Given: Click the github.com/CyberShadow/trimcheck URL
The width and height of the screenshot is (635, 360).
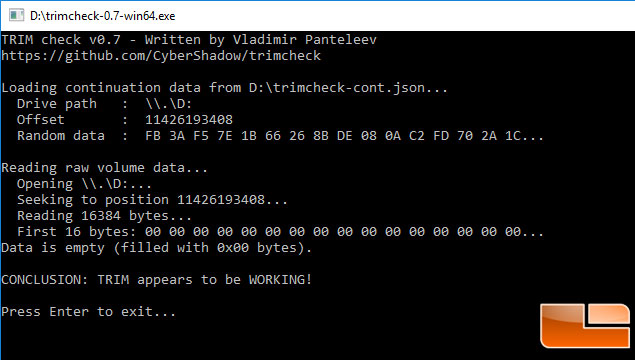Looking at the screenshot, I should click(161, 55).
